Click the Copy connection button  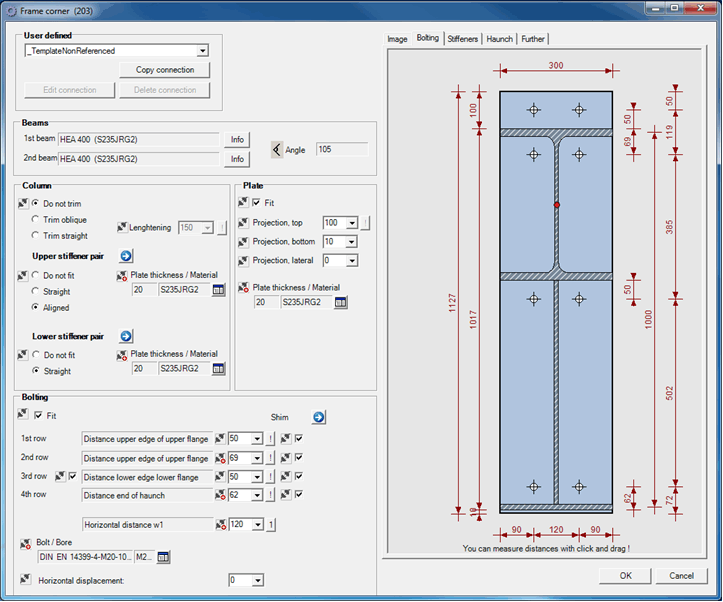[165, 70]
